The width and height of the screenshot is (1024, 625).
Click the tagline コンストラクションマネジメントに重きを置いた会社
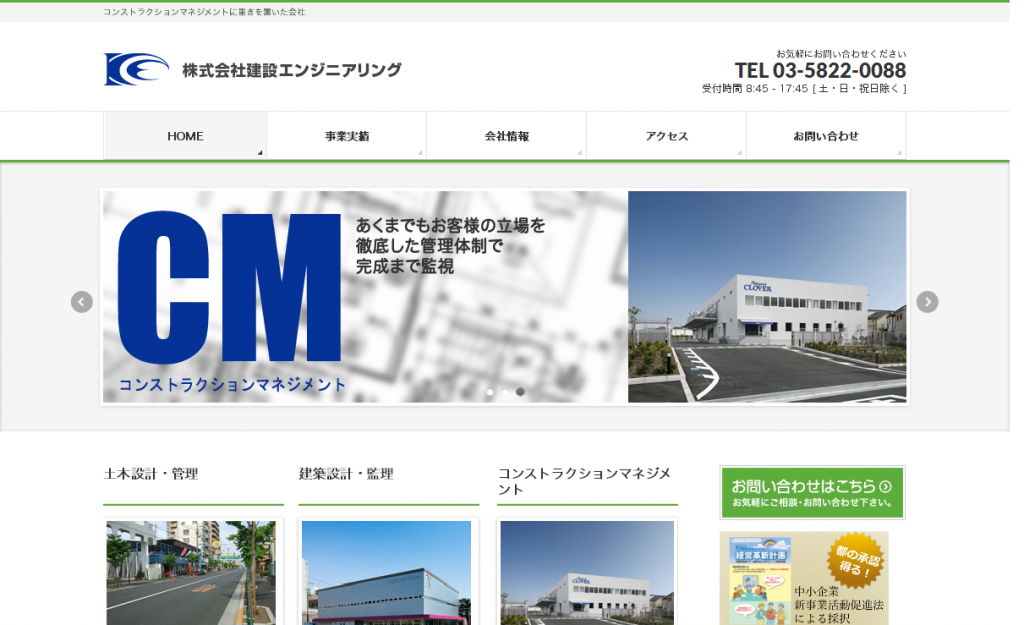pos(204,12)
